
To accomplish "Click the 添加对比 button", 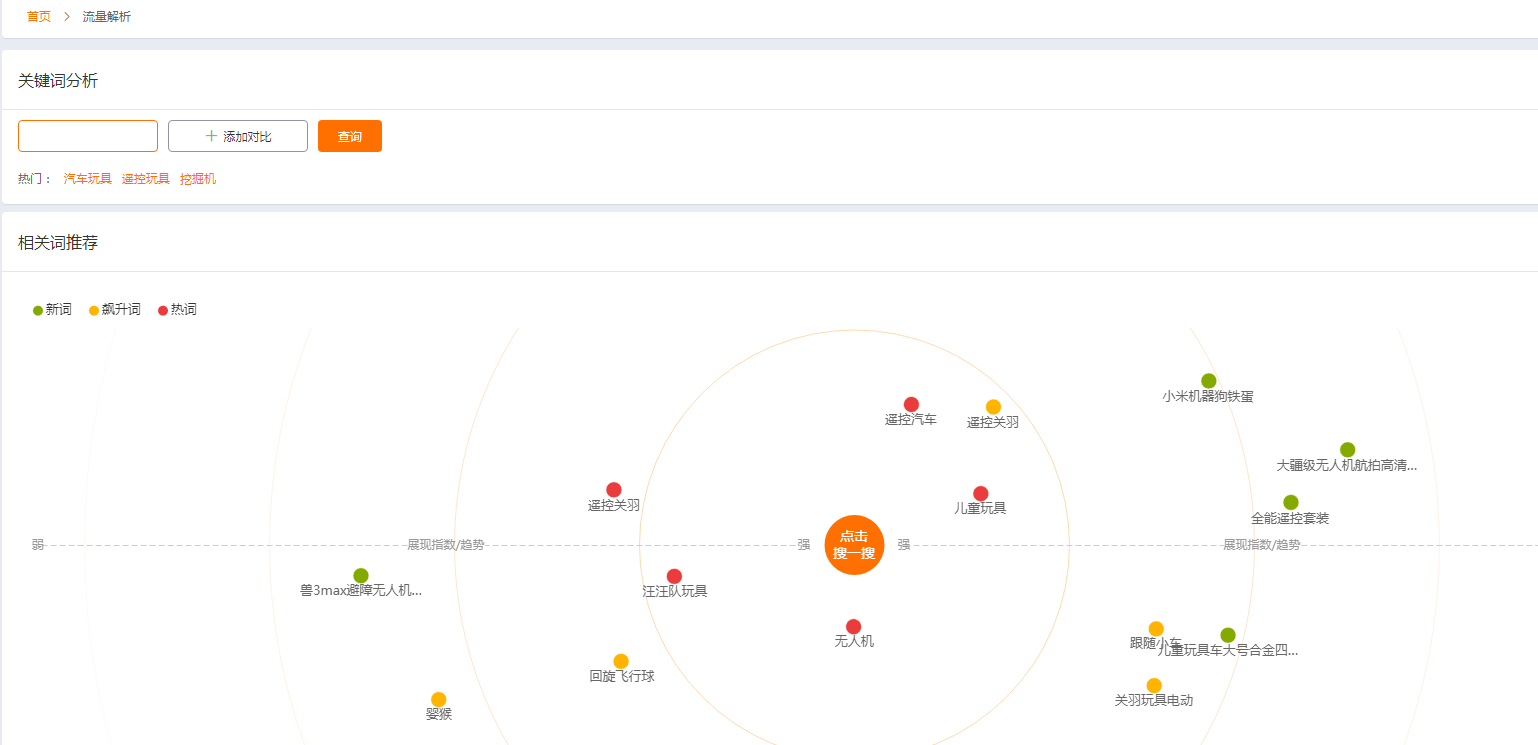I will (238, 136).
